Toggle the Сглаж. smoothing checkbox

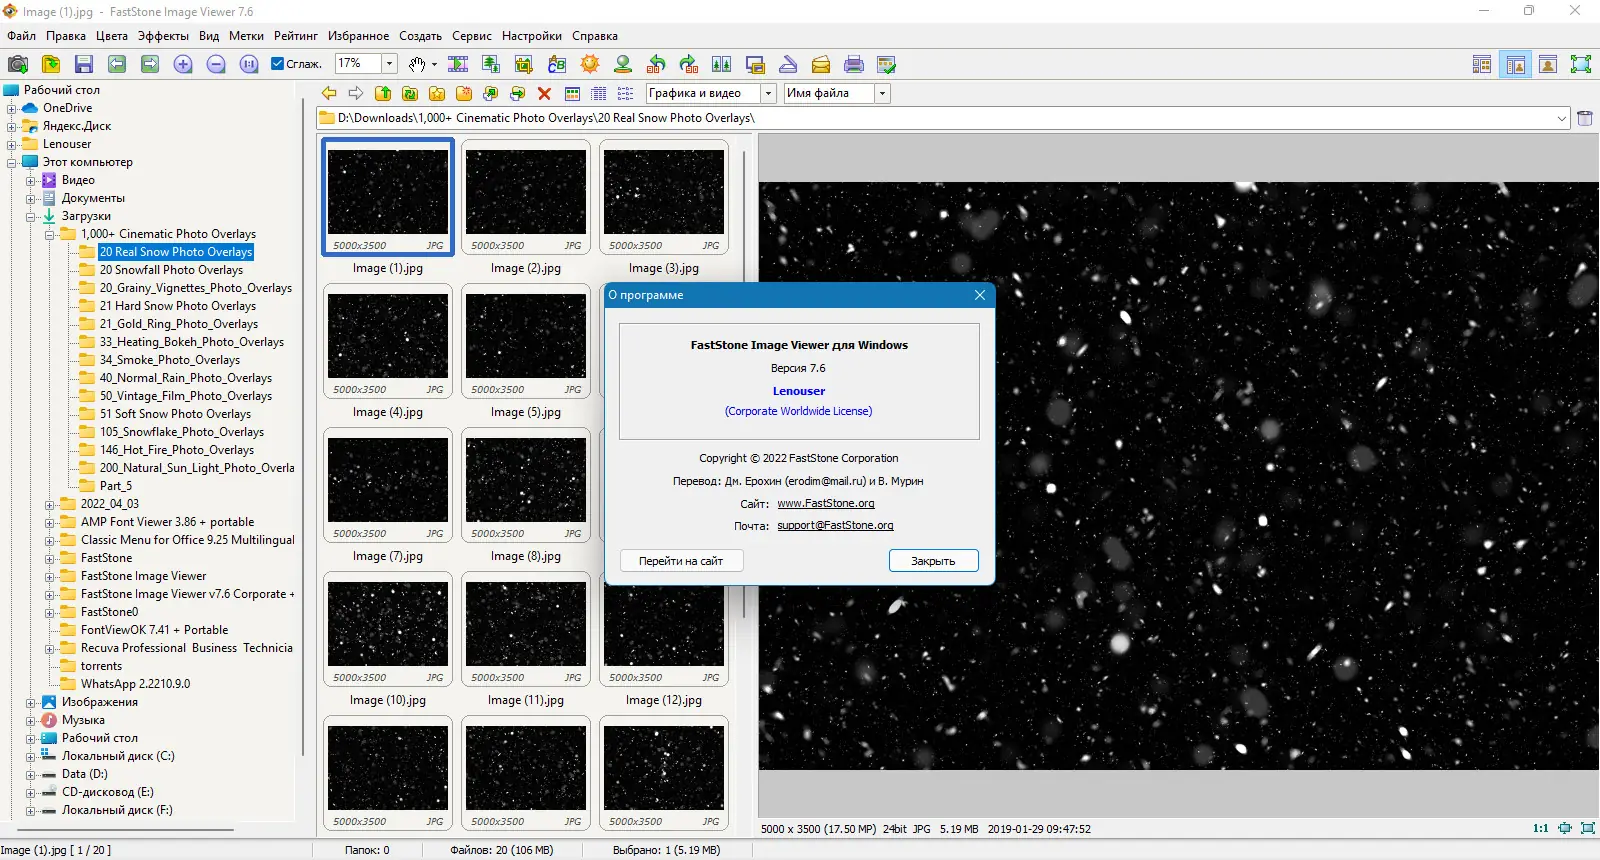click(x=278, y=64)
